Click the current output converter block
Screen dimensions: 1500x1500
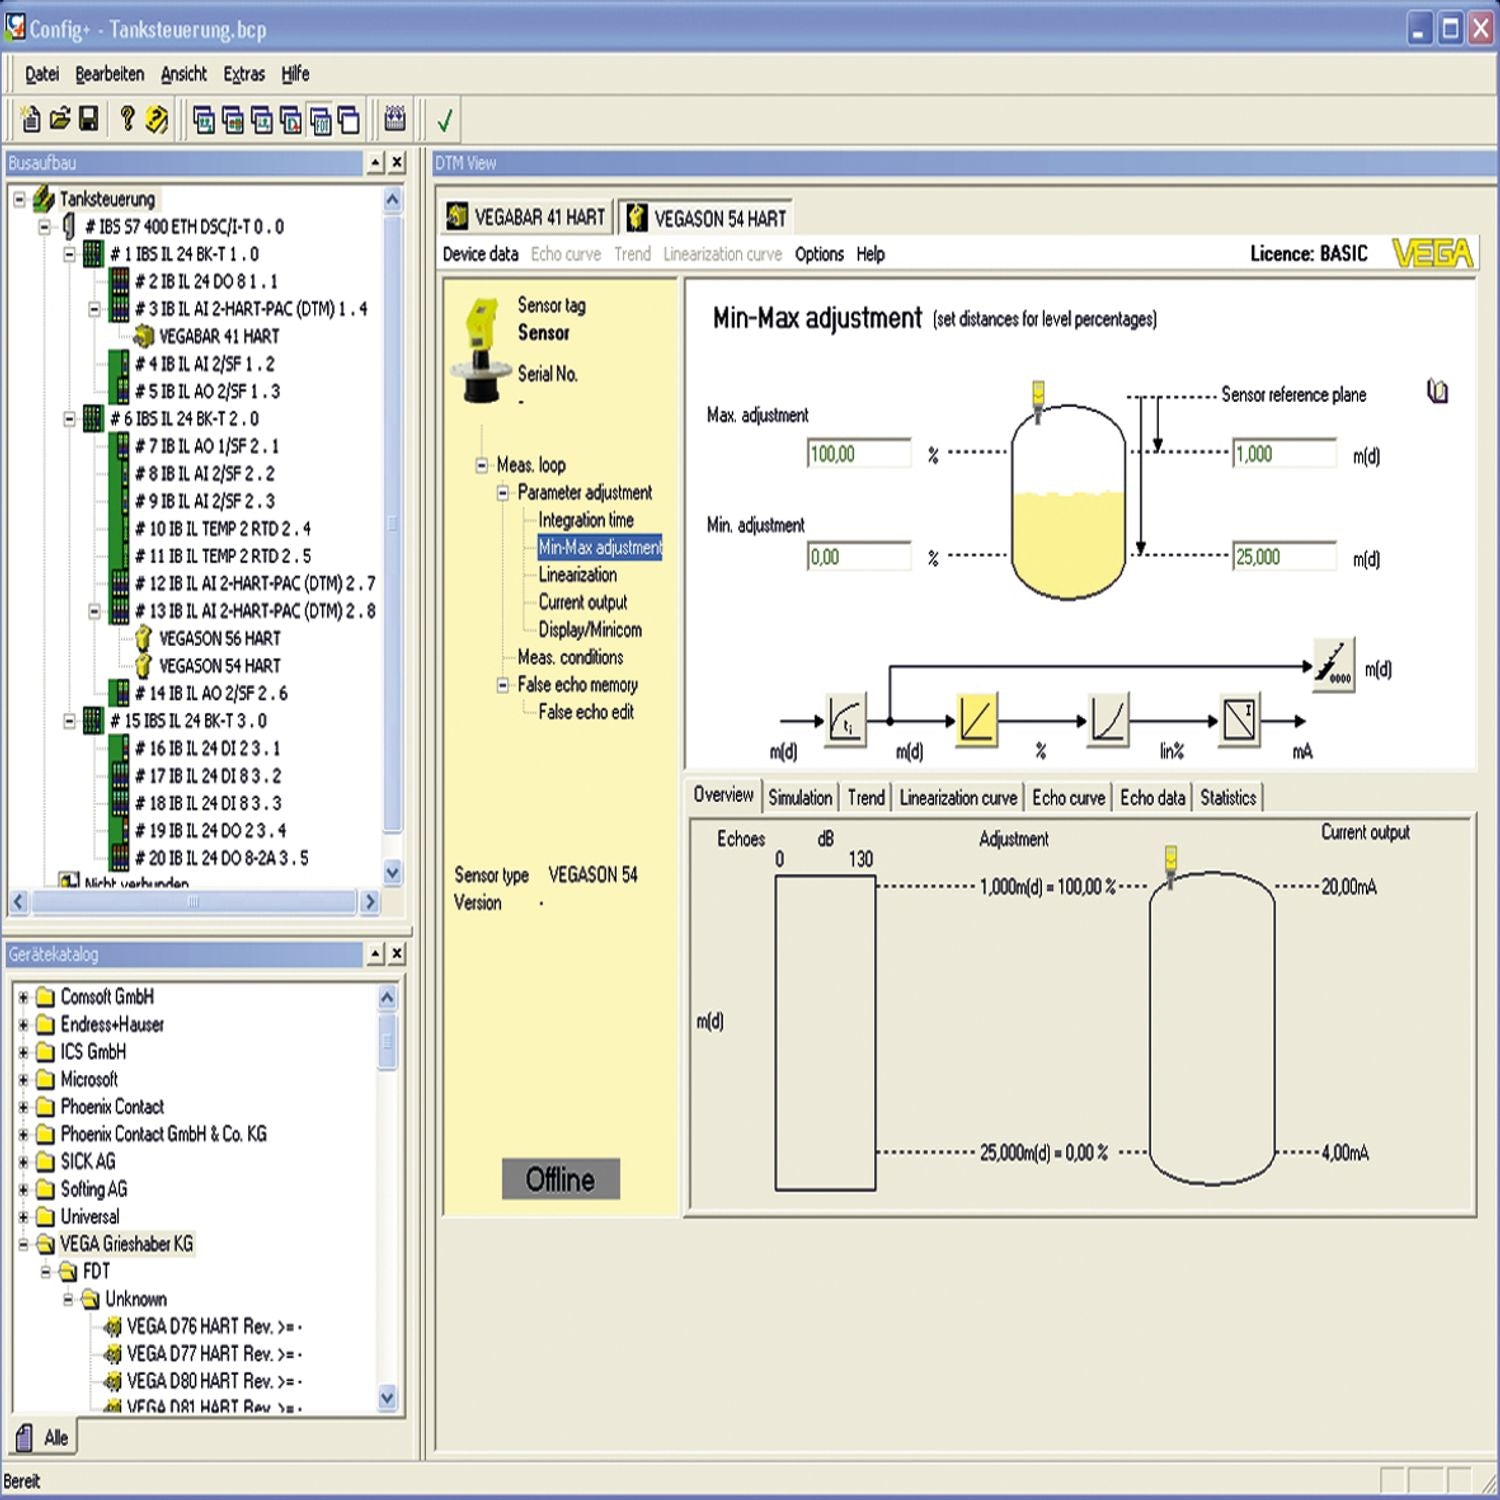click(x=1240, y=720)
